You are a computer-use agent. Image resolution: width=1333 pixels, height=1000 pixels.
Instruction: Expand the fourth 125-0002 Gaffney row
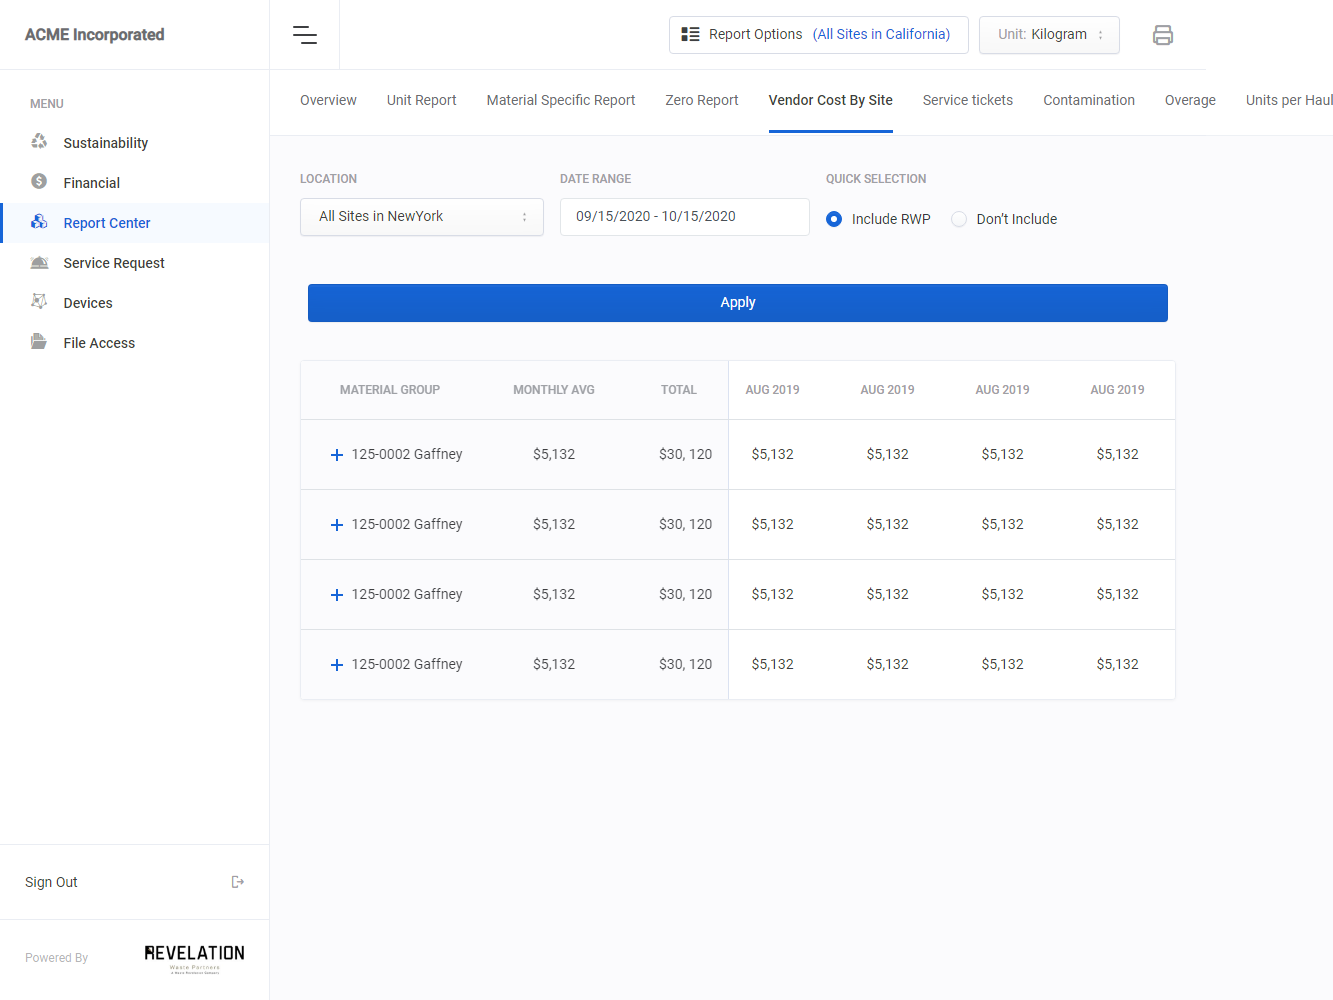point(337,665)
